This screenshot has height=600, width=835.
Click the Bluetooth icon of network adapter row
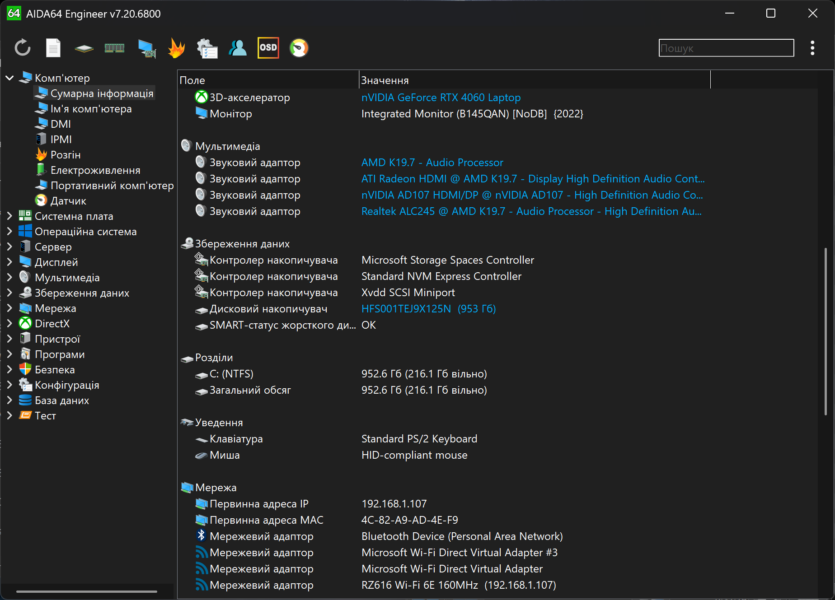click(x=201, y=536)
